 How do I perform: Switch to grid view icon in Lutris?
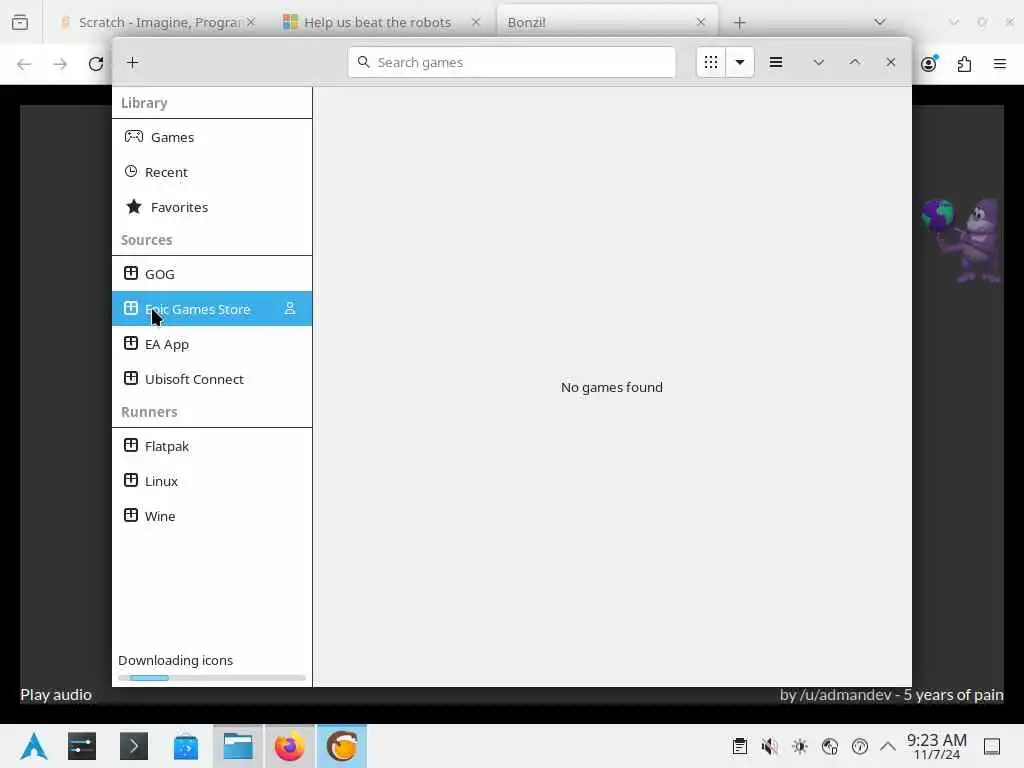point(711,62)
